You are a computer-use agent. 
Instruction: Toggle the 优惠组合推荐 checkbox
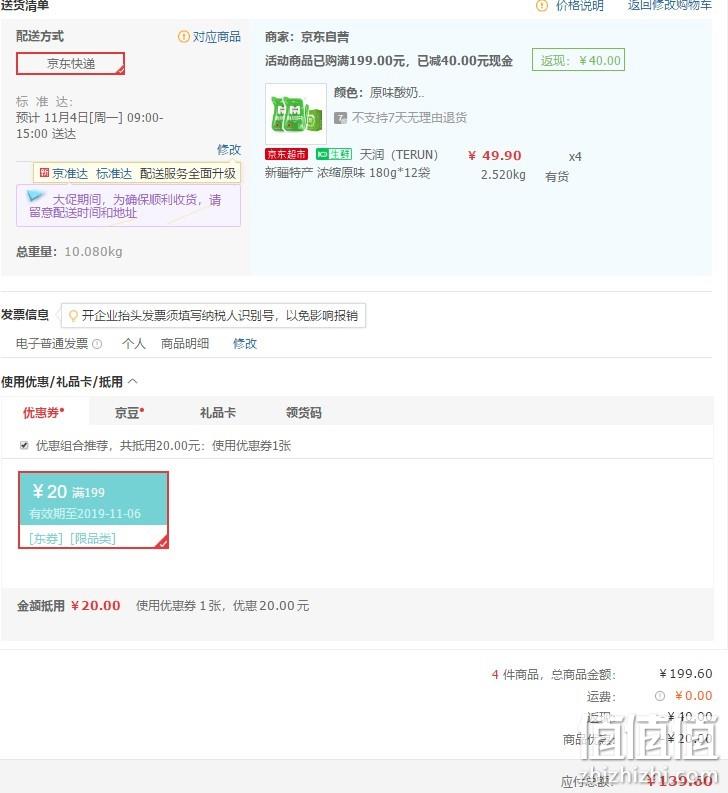(x=24, y=445)
